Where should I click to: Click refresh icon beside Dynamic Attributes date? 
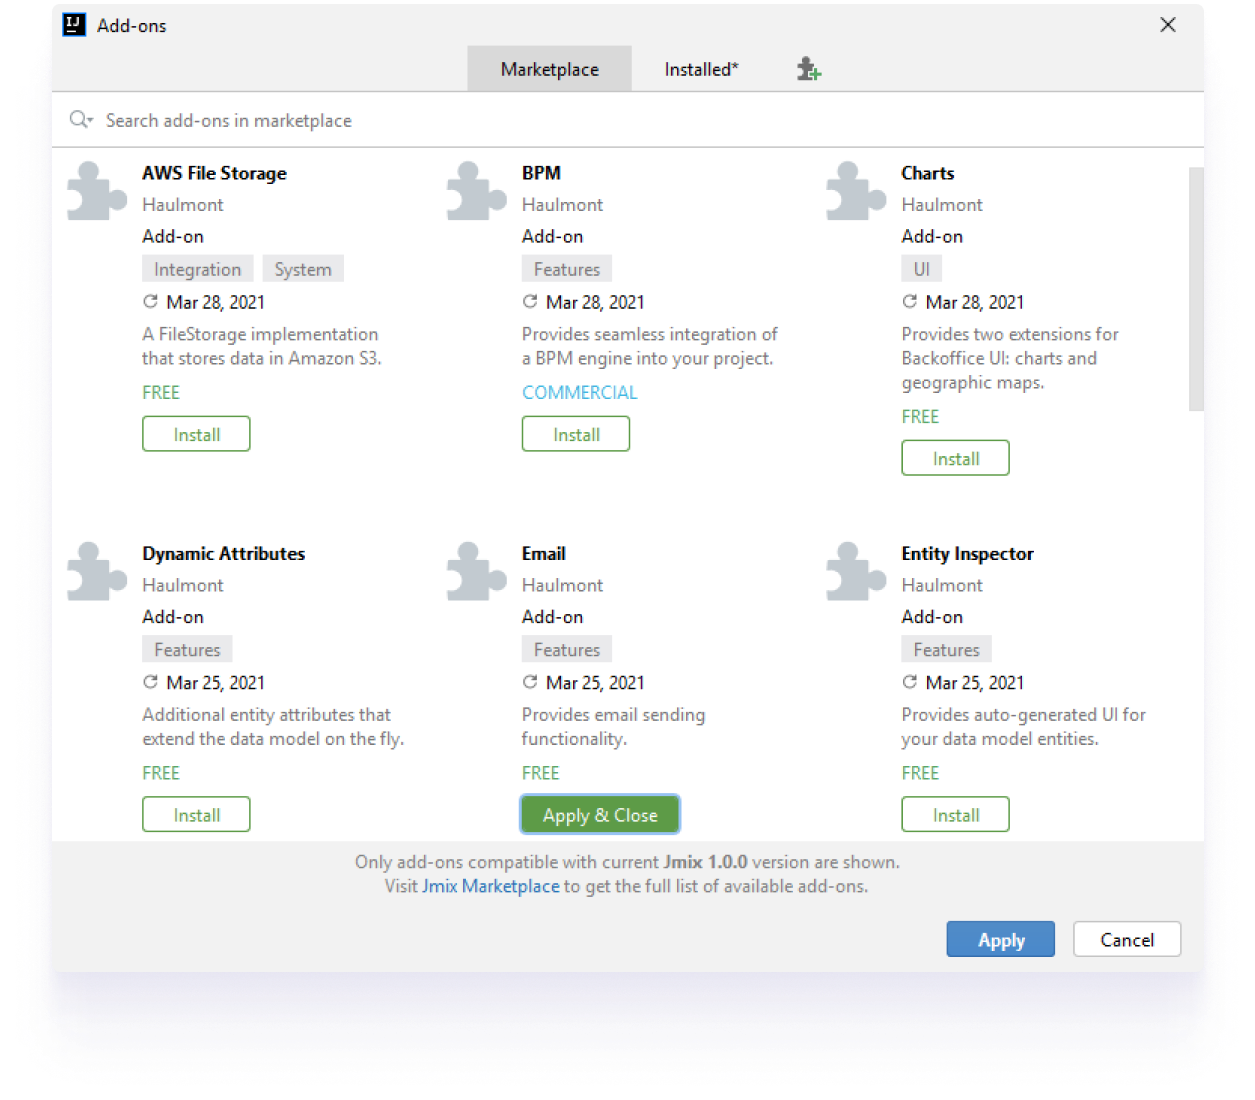tap(150, 682)
